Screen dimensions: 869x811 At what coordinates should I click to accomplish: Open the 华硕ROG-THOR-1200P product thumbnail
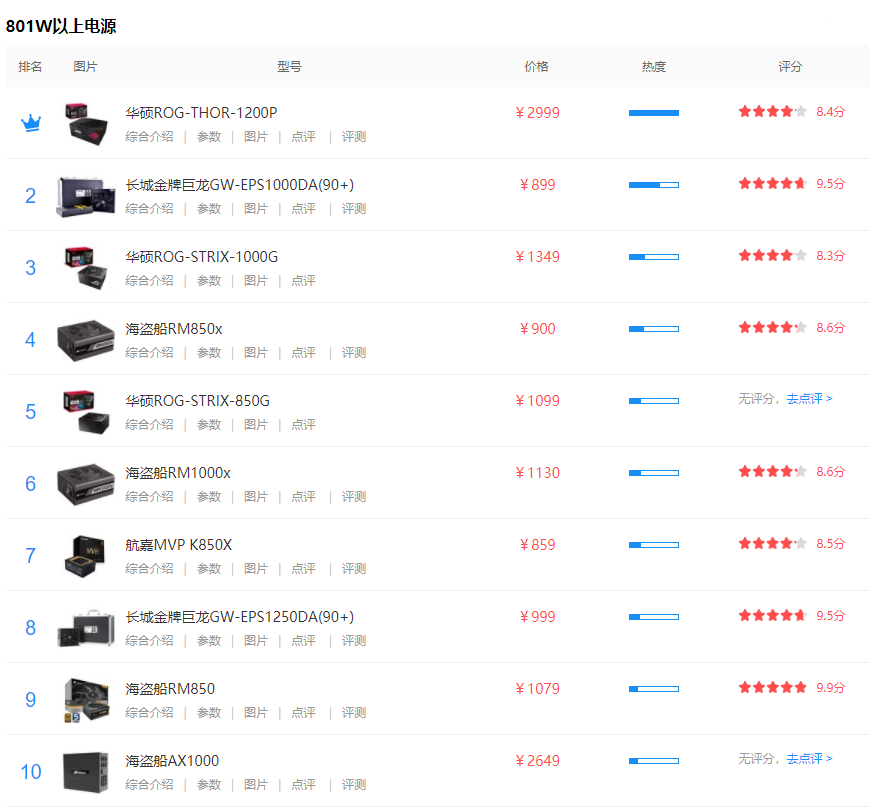tap(86, 124)
